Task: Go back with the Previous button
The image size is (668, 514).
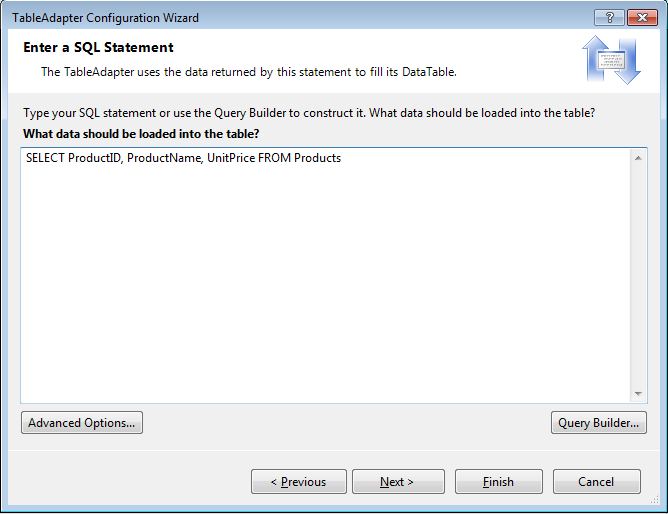Action: 299,482
